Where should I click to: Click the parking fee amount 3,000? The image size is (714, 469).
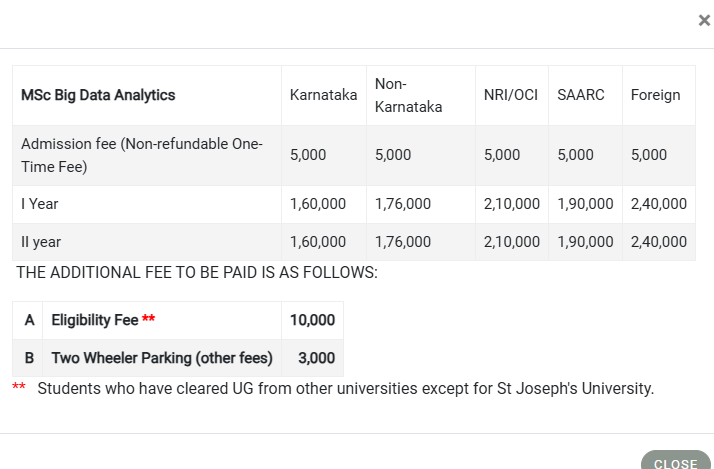[316, 358]
